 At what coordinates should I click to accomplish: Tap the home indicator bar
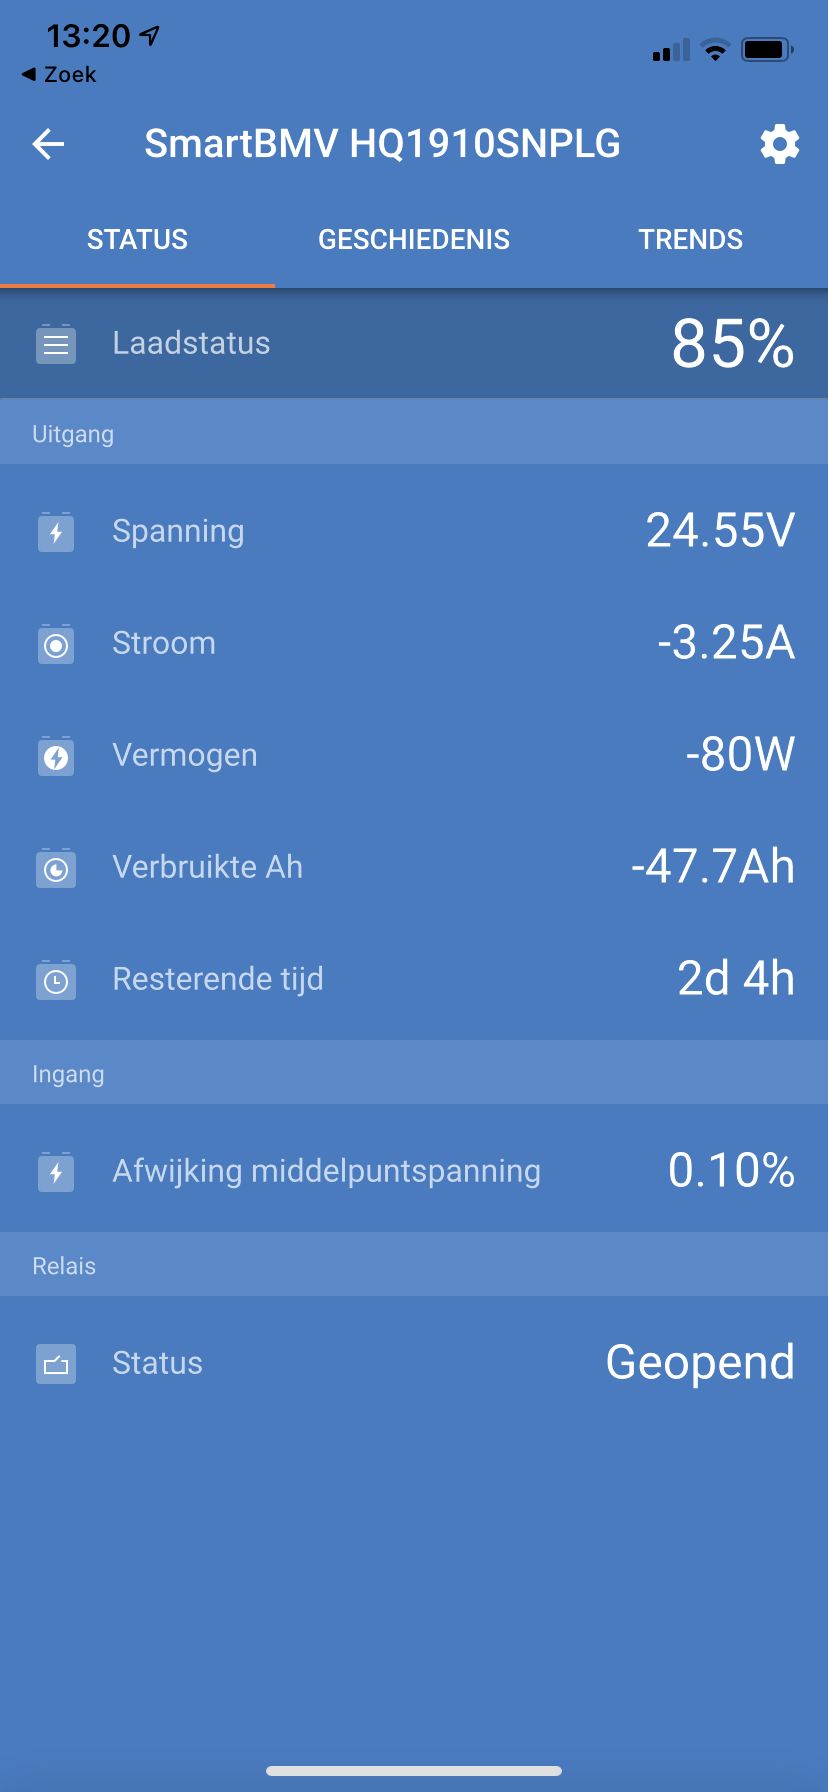[414, 1771]
